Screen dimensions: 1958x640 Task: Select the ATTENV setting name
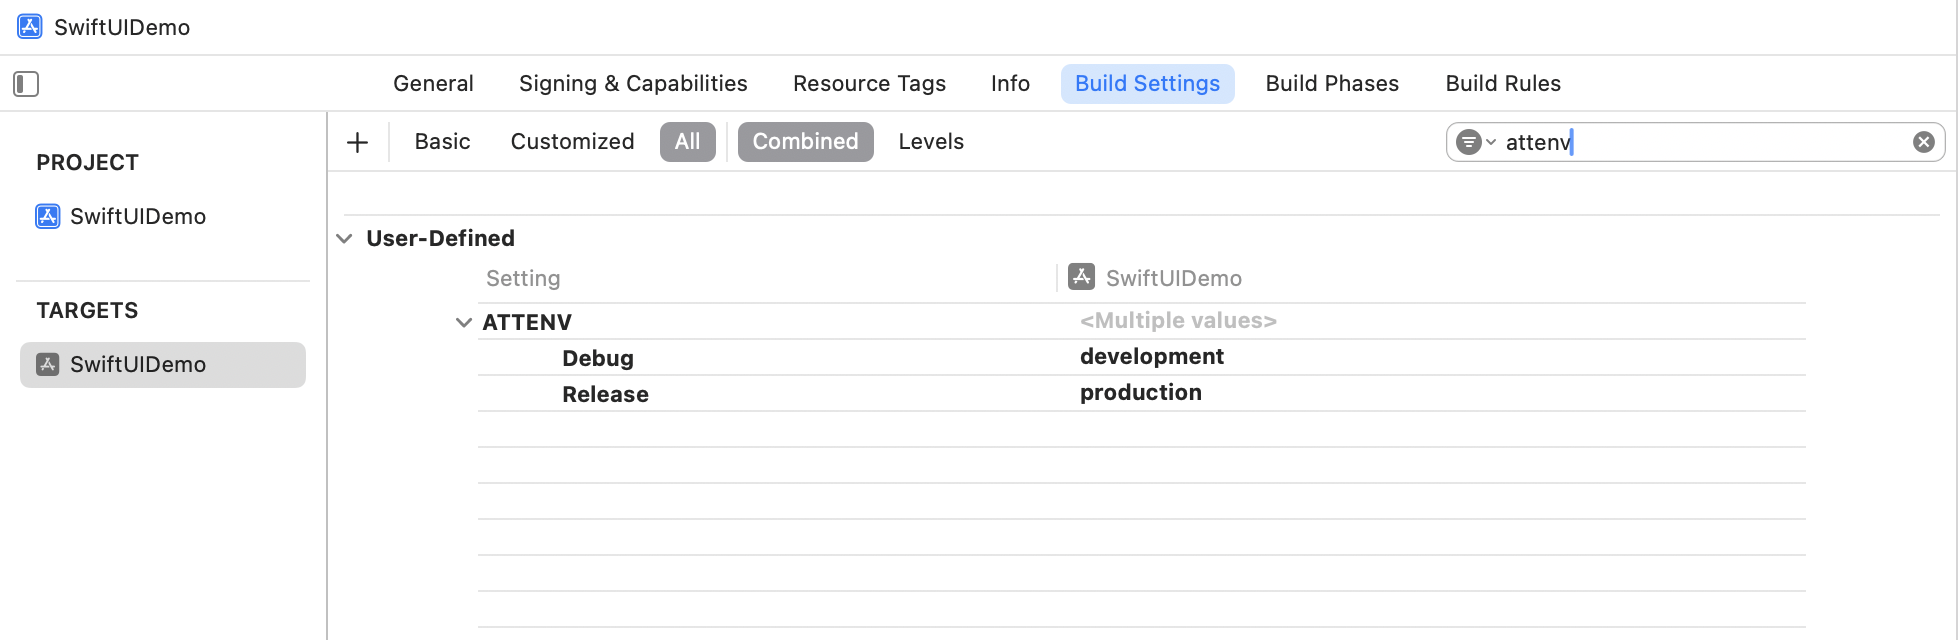527,323
